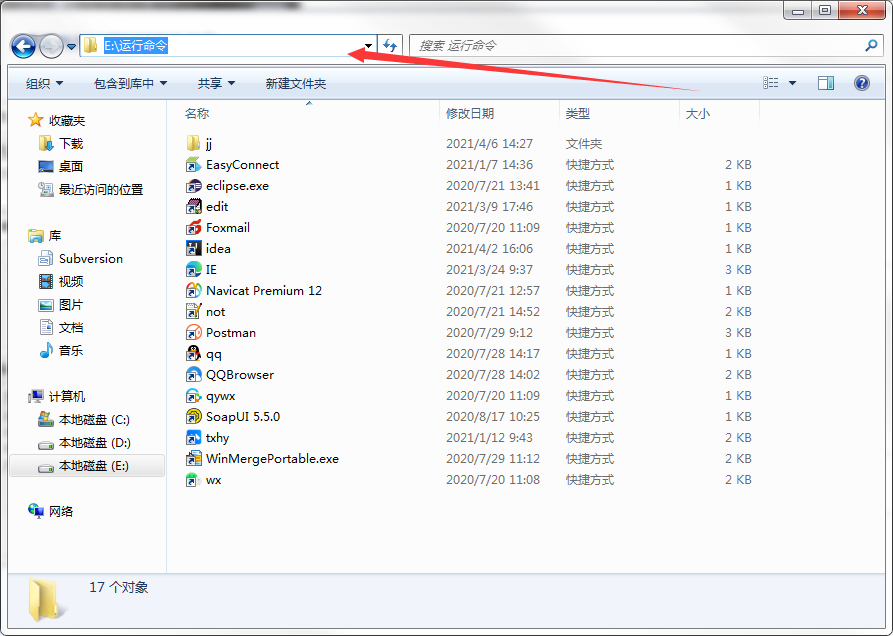Screen dimensions: 893x636
Task: Click the date 2021/4/6 14:27
Action: (x=489, y=143)
